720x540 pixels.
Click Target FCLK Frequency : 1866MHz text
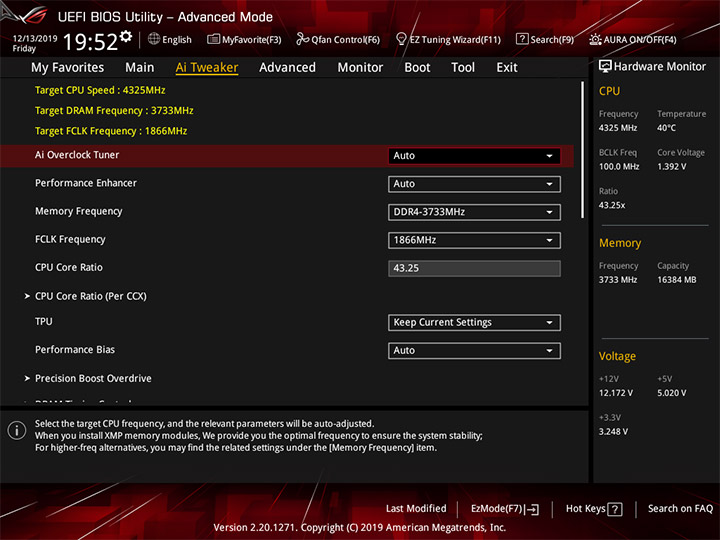111,131
